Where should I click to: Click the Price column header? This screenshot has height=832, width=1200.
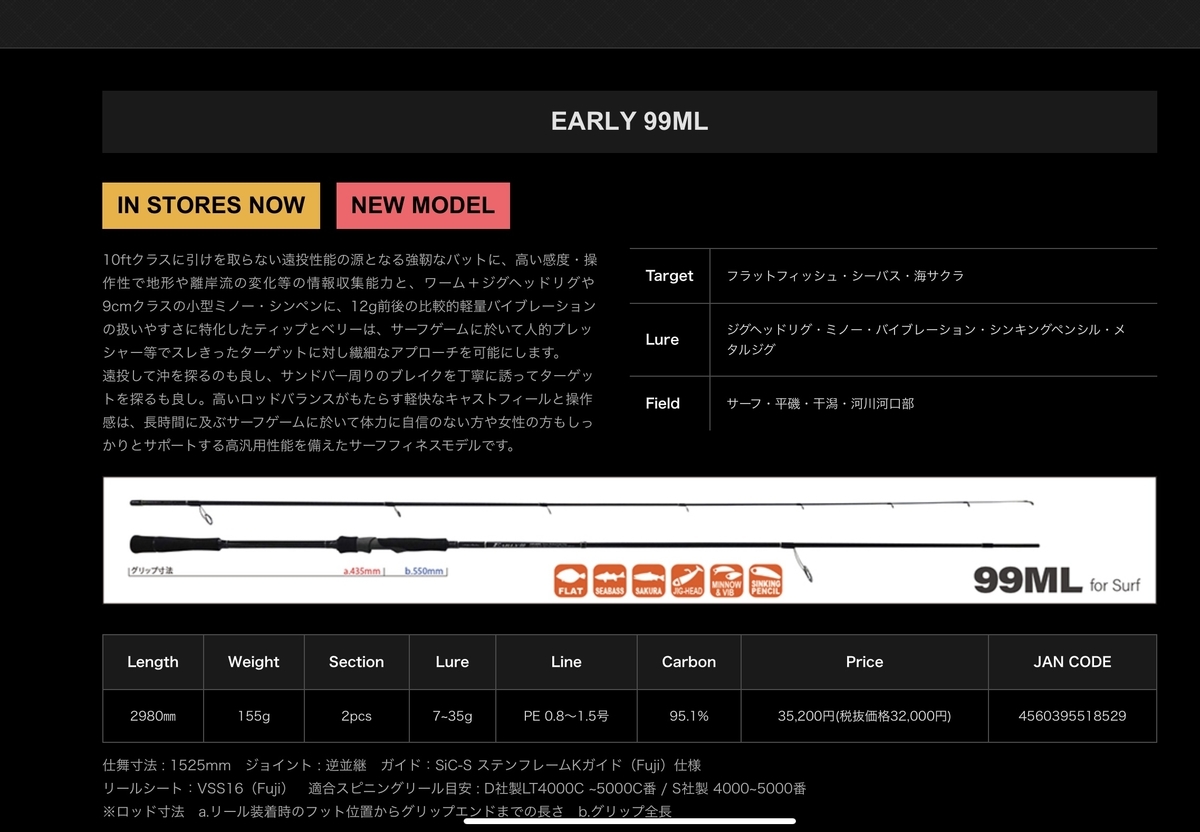(865, 662)
